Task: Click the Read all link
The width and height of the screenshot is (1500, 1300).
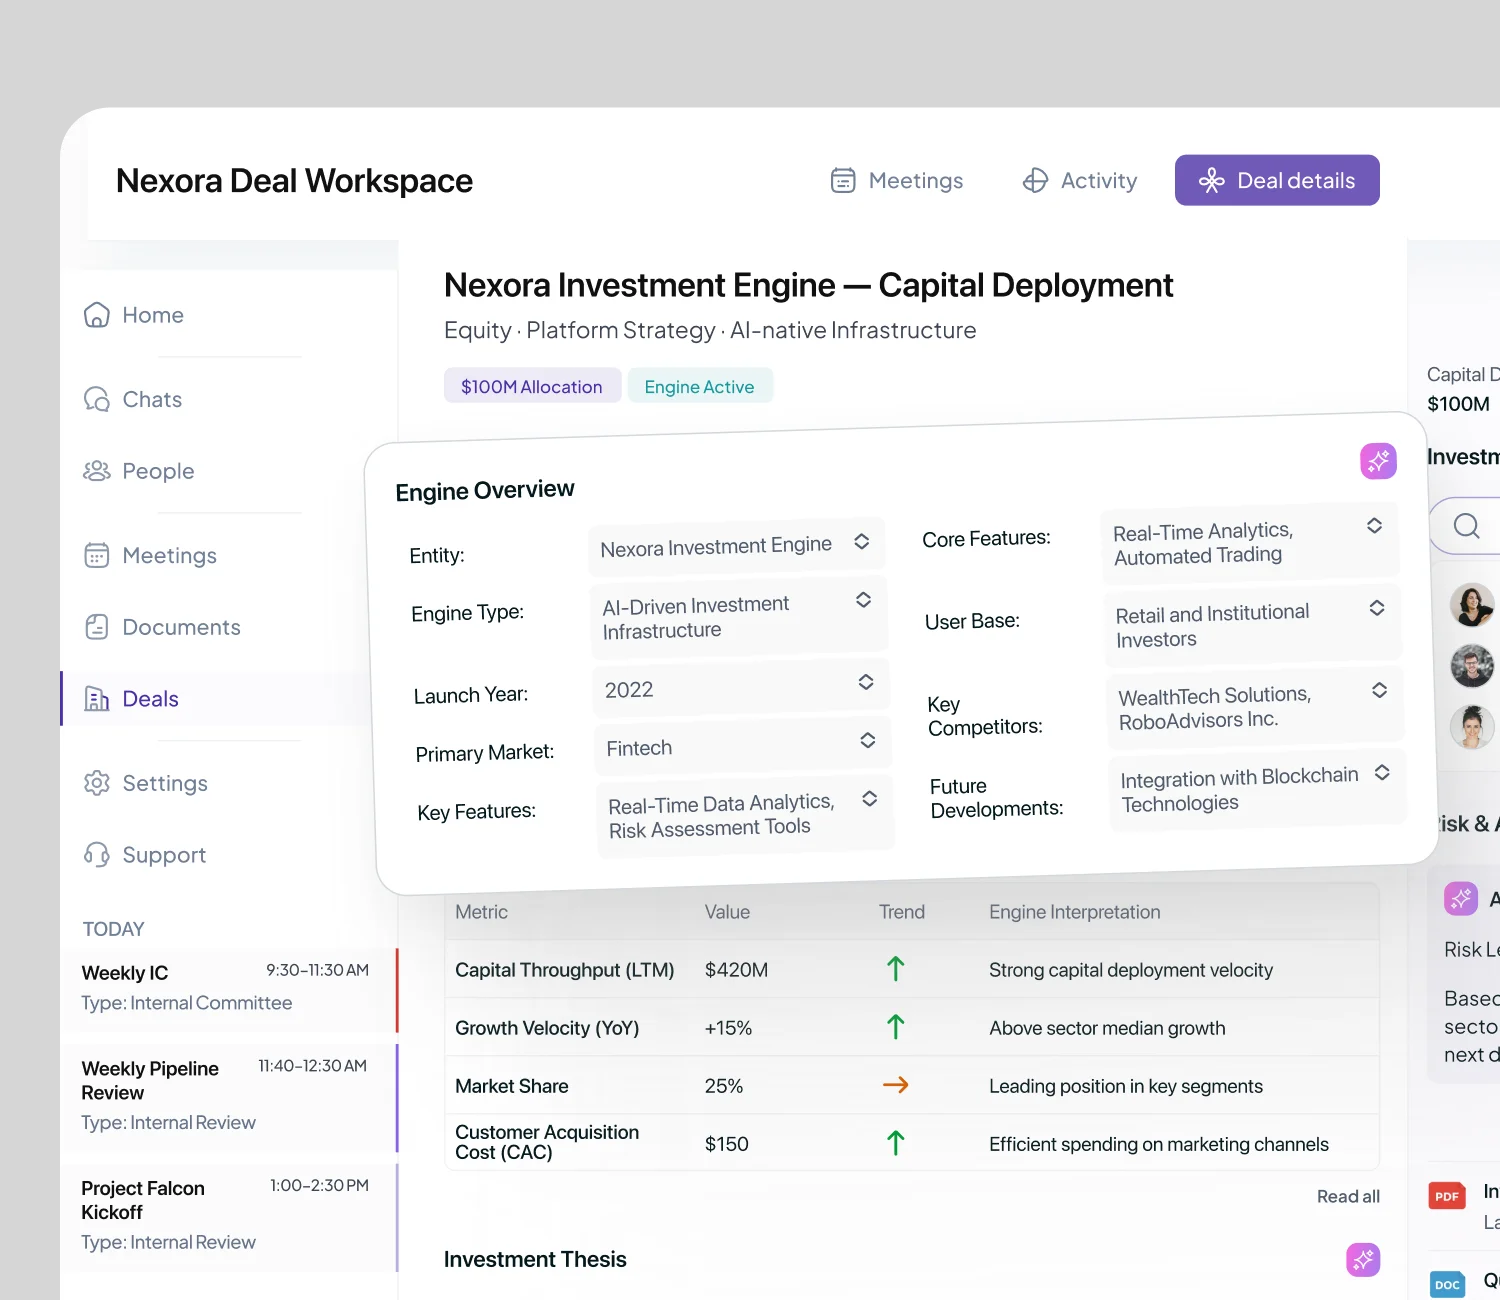Action: click(1348, 1196)
